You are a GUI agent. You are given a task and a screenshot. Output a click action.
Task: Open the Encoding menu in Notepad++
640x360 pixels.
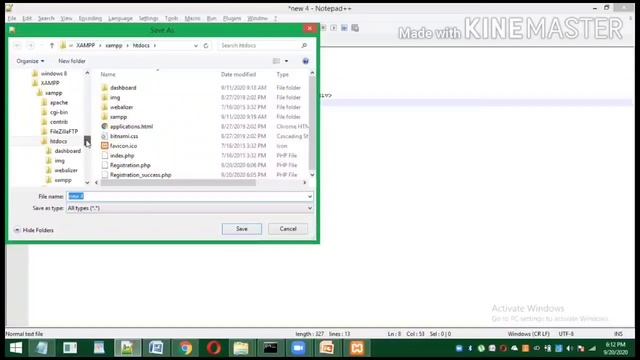pyautogui.click(x=90, y=18)
